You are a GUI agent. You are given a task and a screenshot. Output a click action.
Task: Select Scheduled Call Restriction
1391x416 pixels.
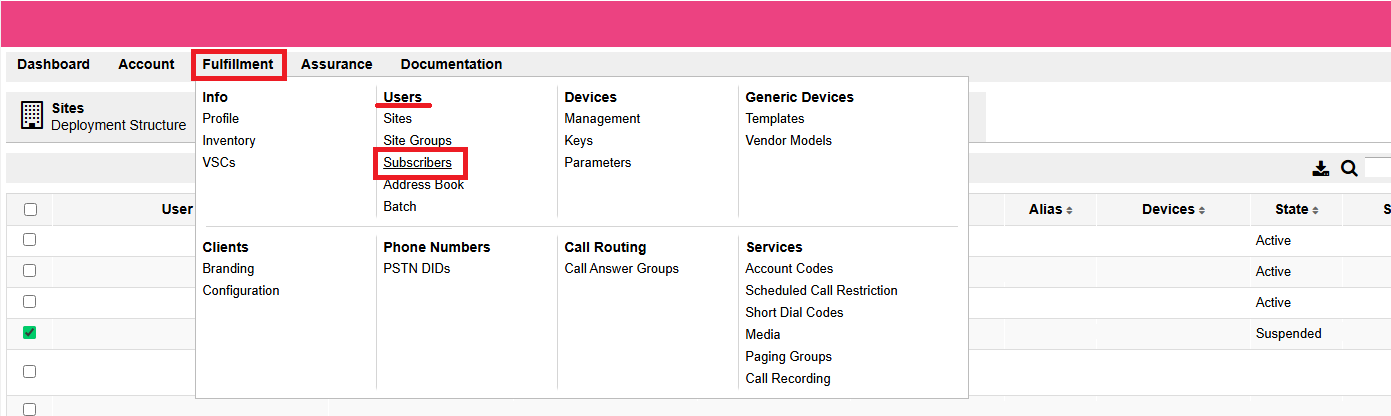821,290
